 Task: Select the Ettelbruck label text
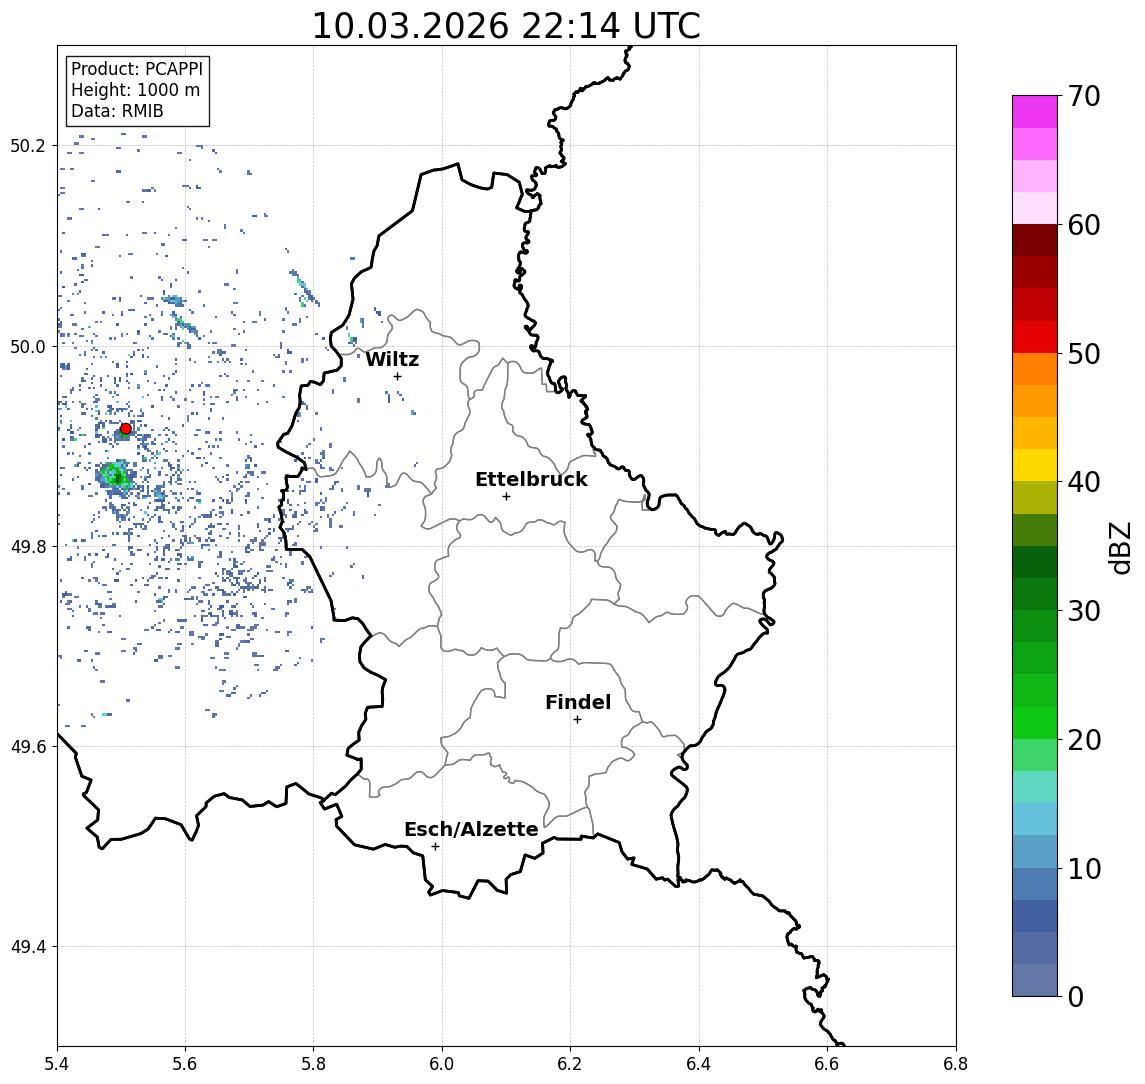(x=531, y=479)
